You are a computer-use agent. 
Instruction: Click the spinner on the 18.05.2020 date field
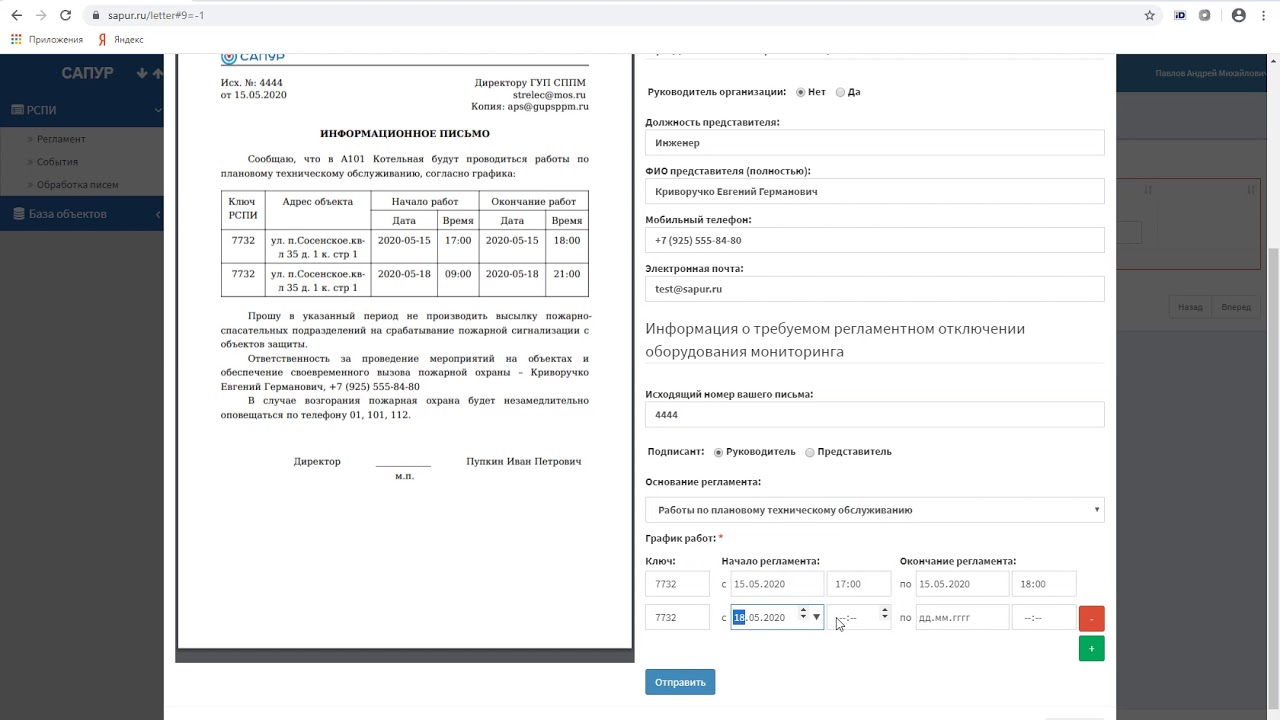click(x=803, y=613)
